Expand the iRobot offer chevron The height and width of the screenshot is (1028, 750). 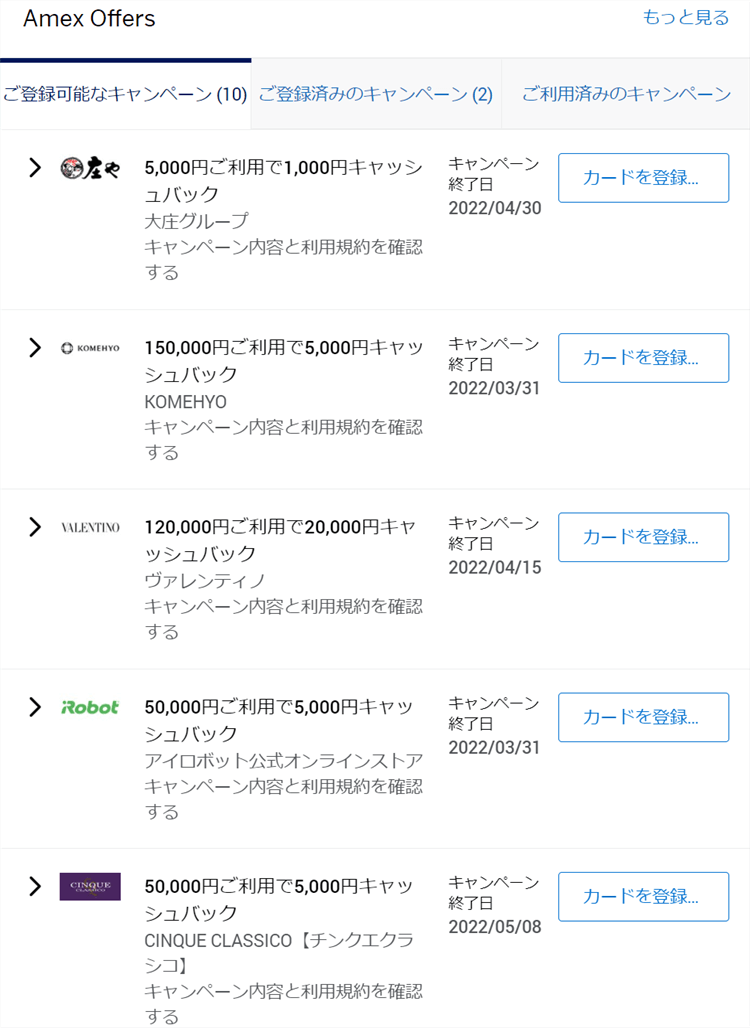pyautogui.click(x=35, y=707)
